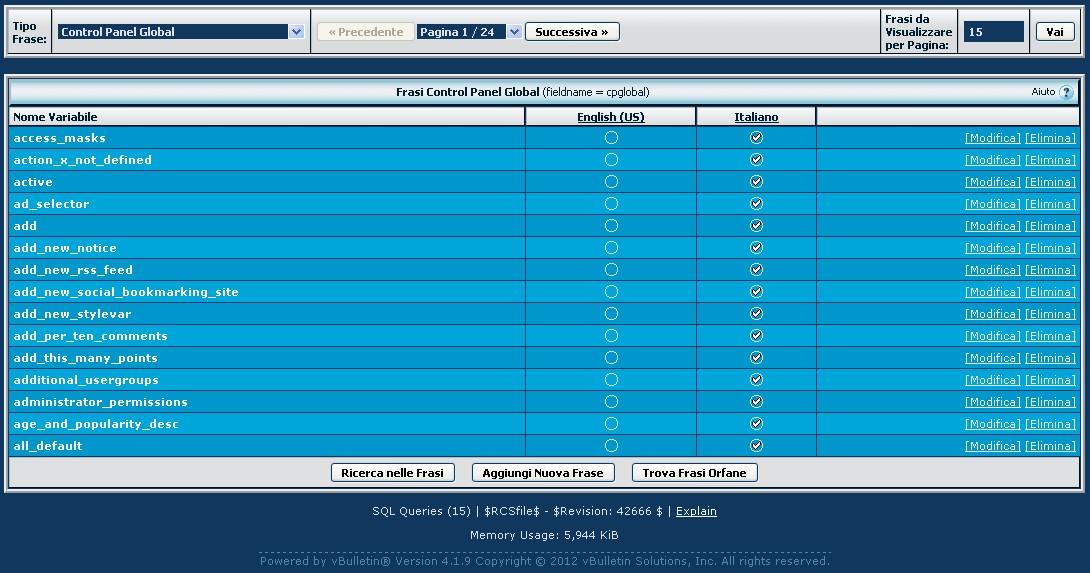The image size is (1090, 573).
Task: Click the Aiuto help question mark icon
Action: click(1066, 92)
